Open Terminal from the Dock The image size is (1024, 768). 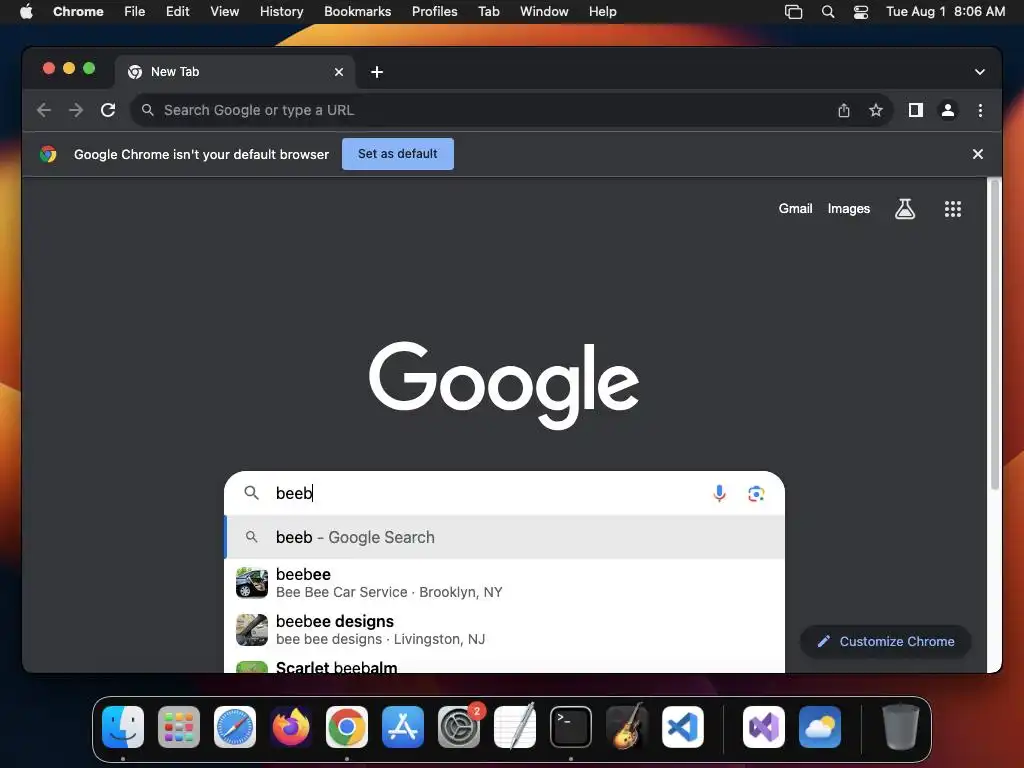(571, 727)
